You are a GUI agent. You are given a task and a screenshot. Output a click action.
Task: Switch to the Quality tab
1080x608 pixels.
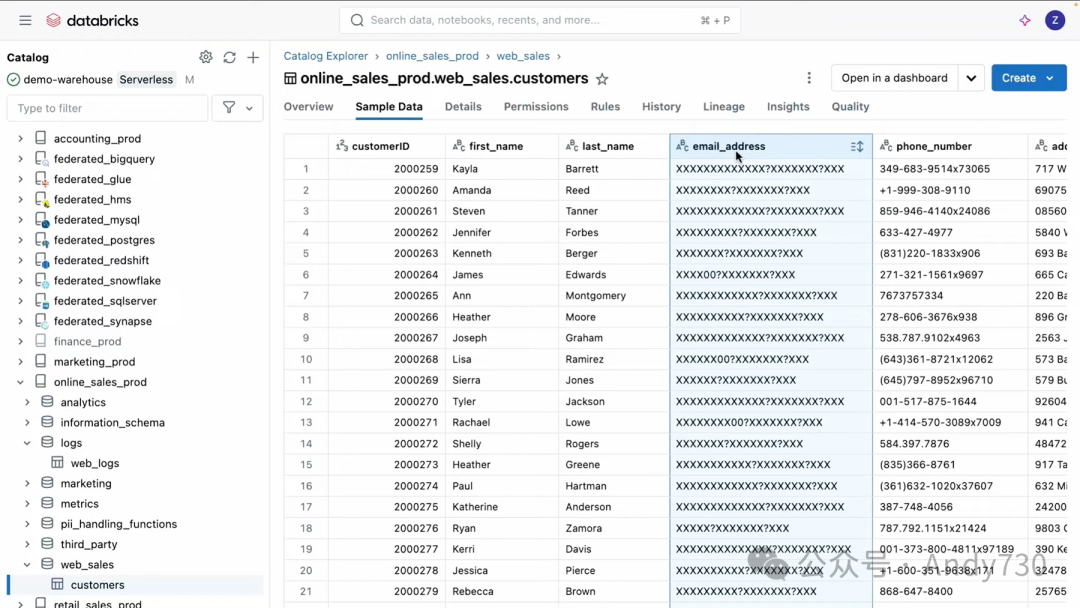(850, 107)
